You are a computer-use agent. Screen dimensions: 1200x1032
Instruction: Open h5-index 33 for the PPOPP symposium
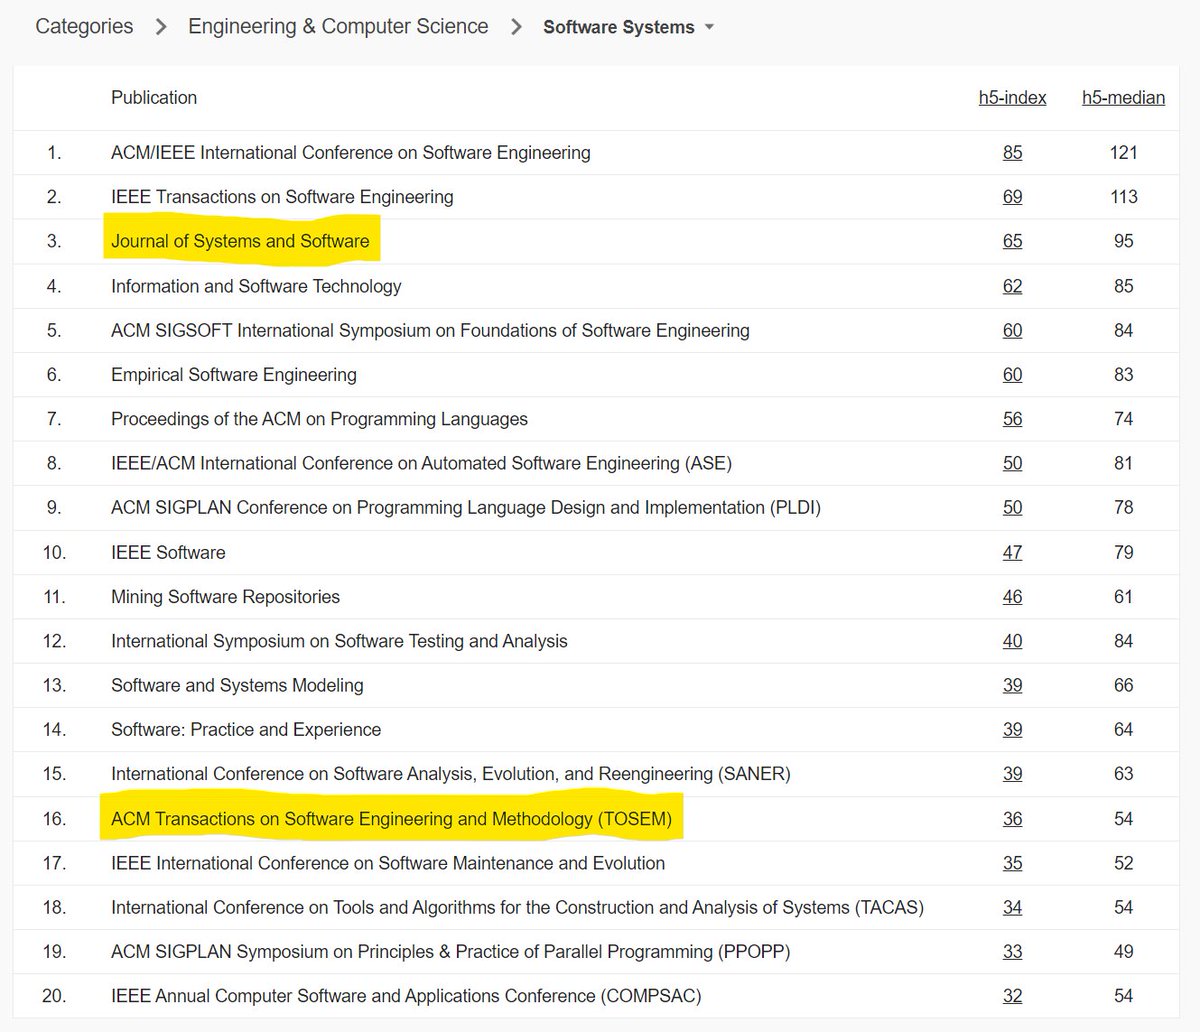point(1012,952)
